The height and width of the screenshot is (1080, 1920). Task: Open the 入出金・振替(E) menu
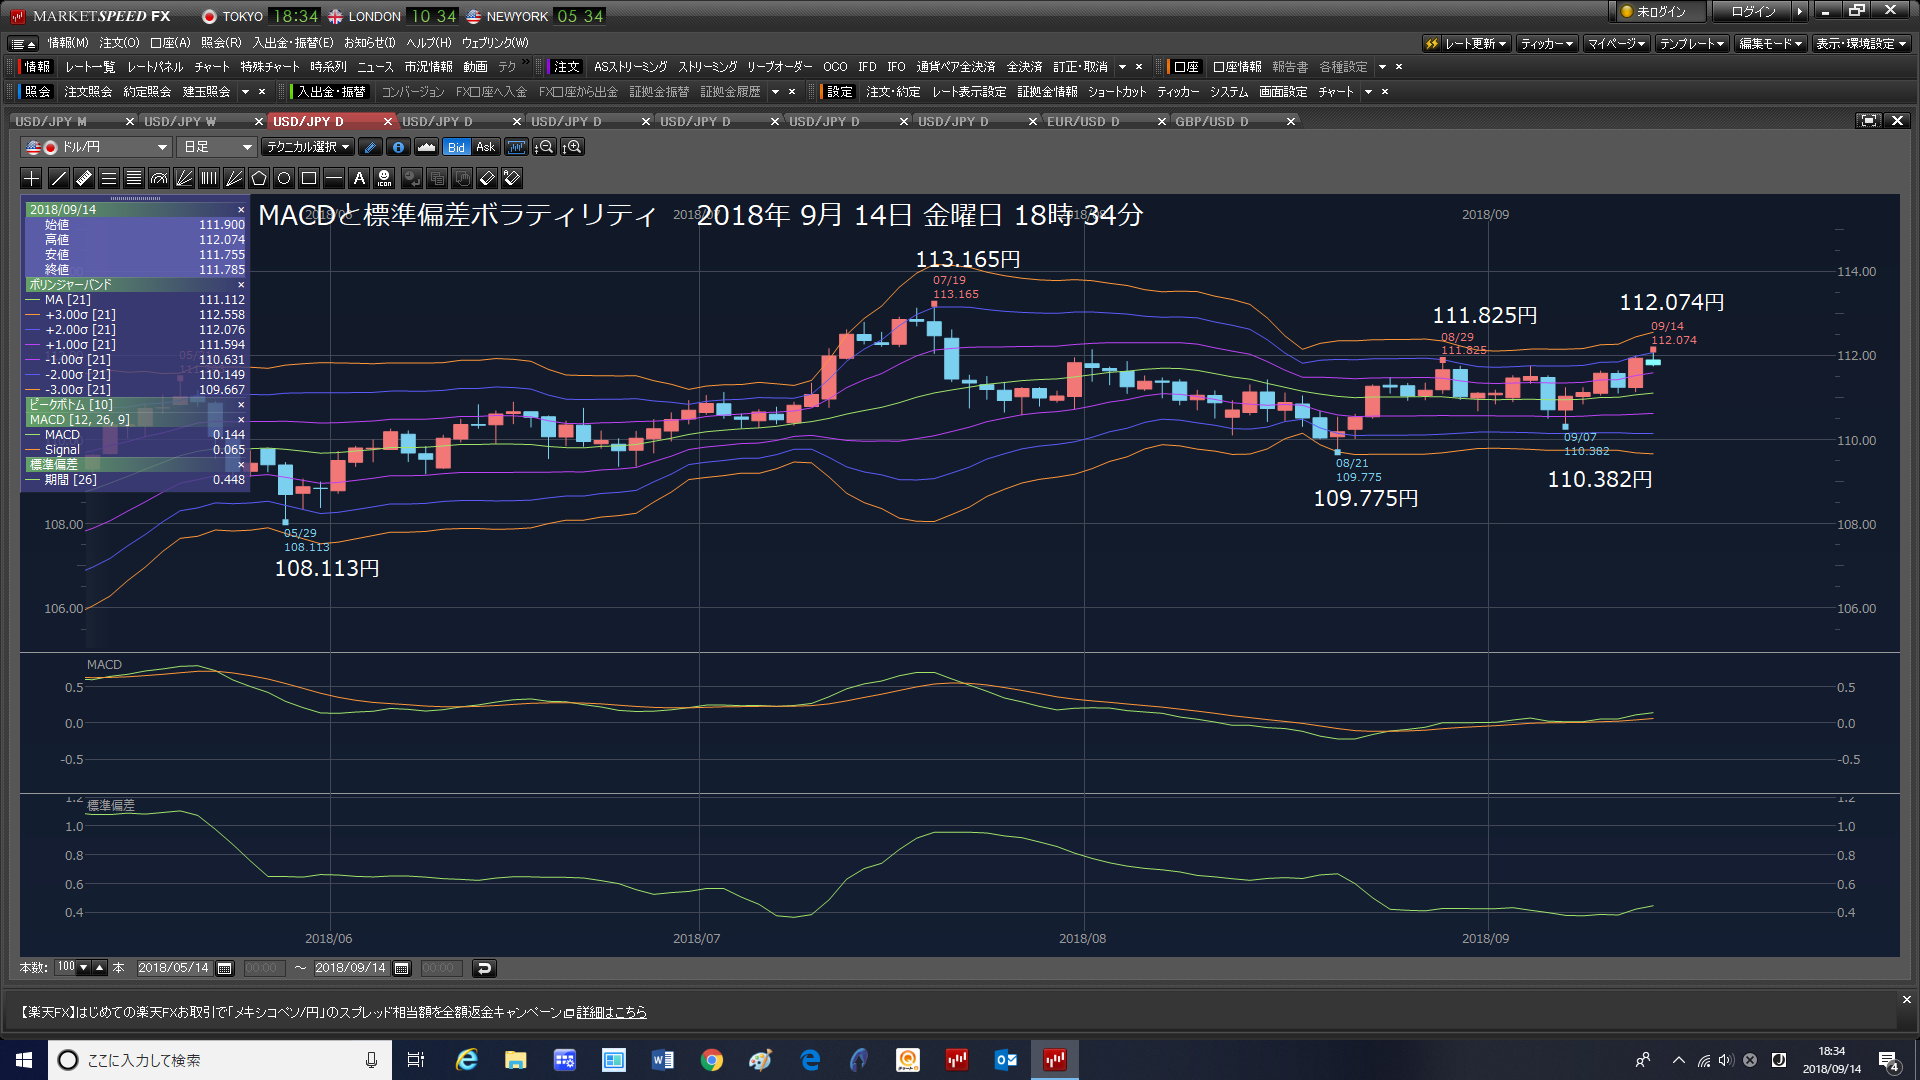point(292,43)
